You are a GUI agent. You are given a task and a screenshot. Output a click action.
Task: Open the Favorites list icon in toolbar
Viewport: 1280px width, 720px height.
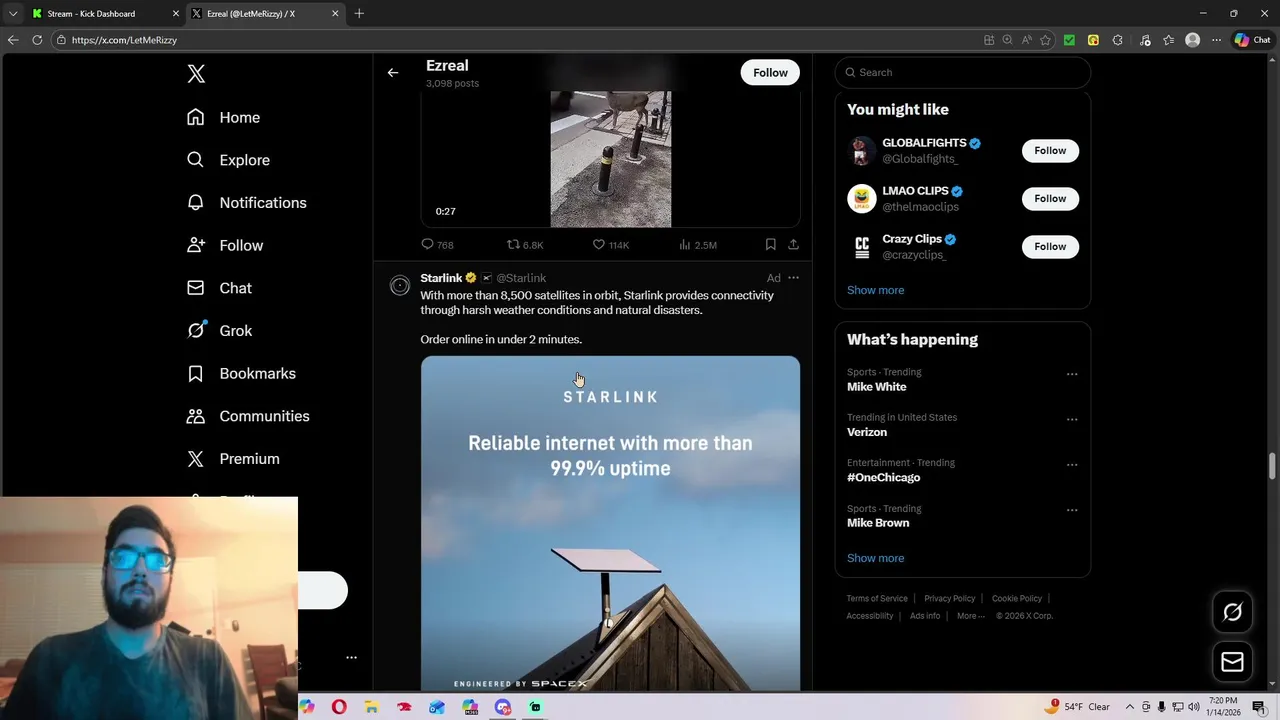(1168, 40)
